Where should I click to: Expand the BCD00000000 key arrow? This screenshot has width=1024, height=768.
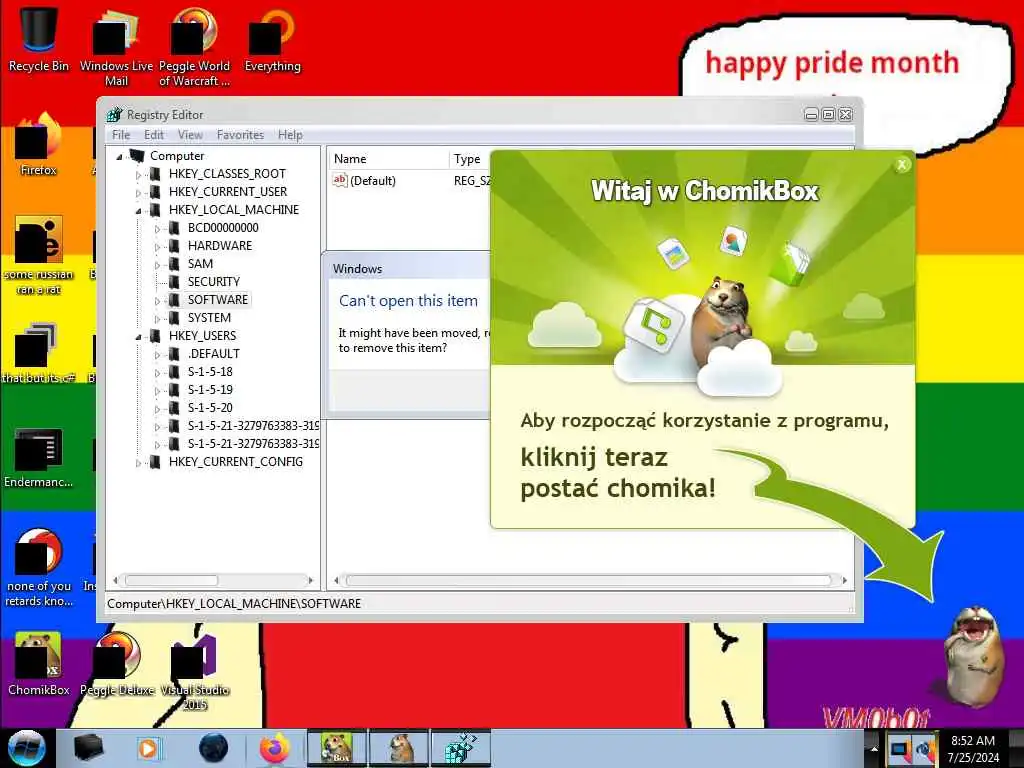pos(157,229)
